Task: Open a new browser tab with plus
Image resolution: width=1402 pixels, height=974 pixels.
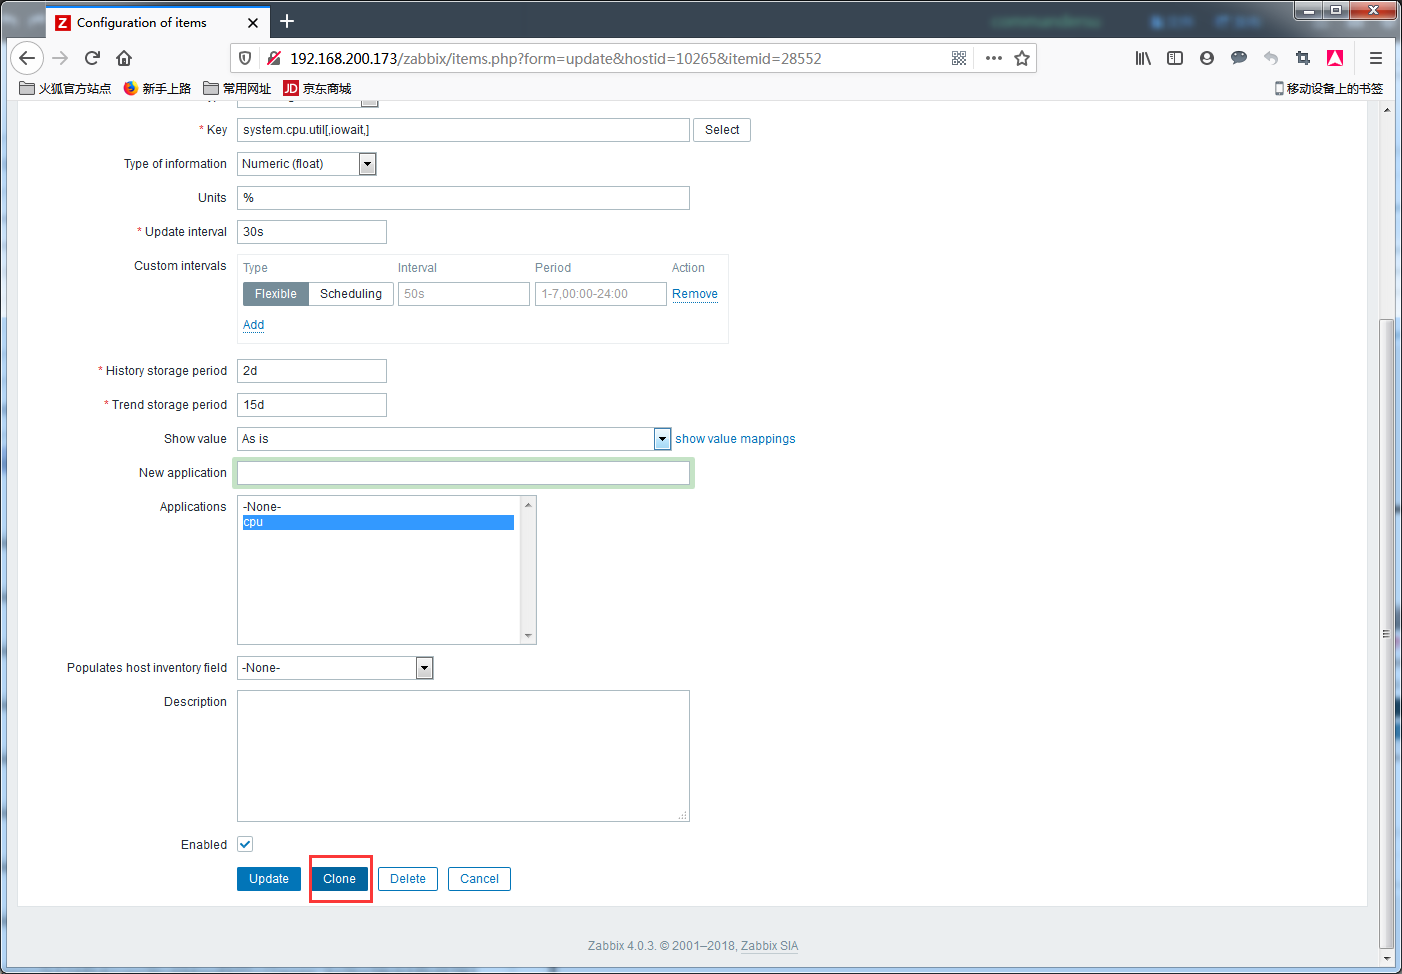Action: click(x=287, y=21)
